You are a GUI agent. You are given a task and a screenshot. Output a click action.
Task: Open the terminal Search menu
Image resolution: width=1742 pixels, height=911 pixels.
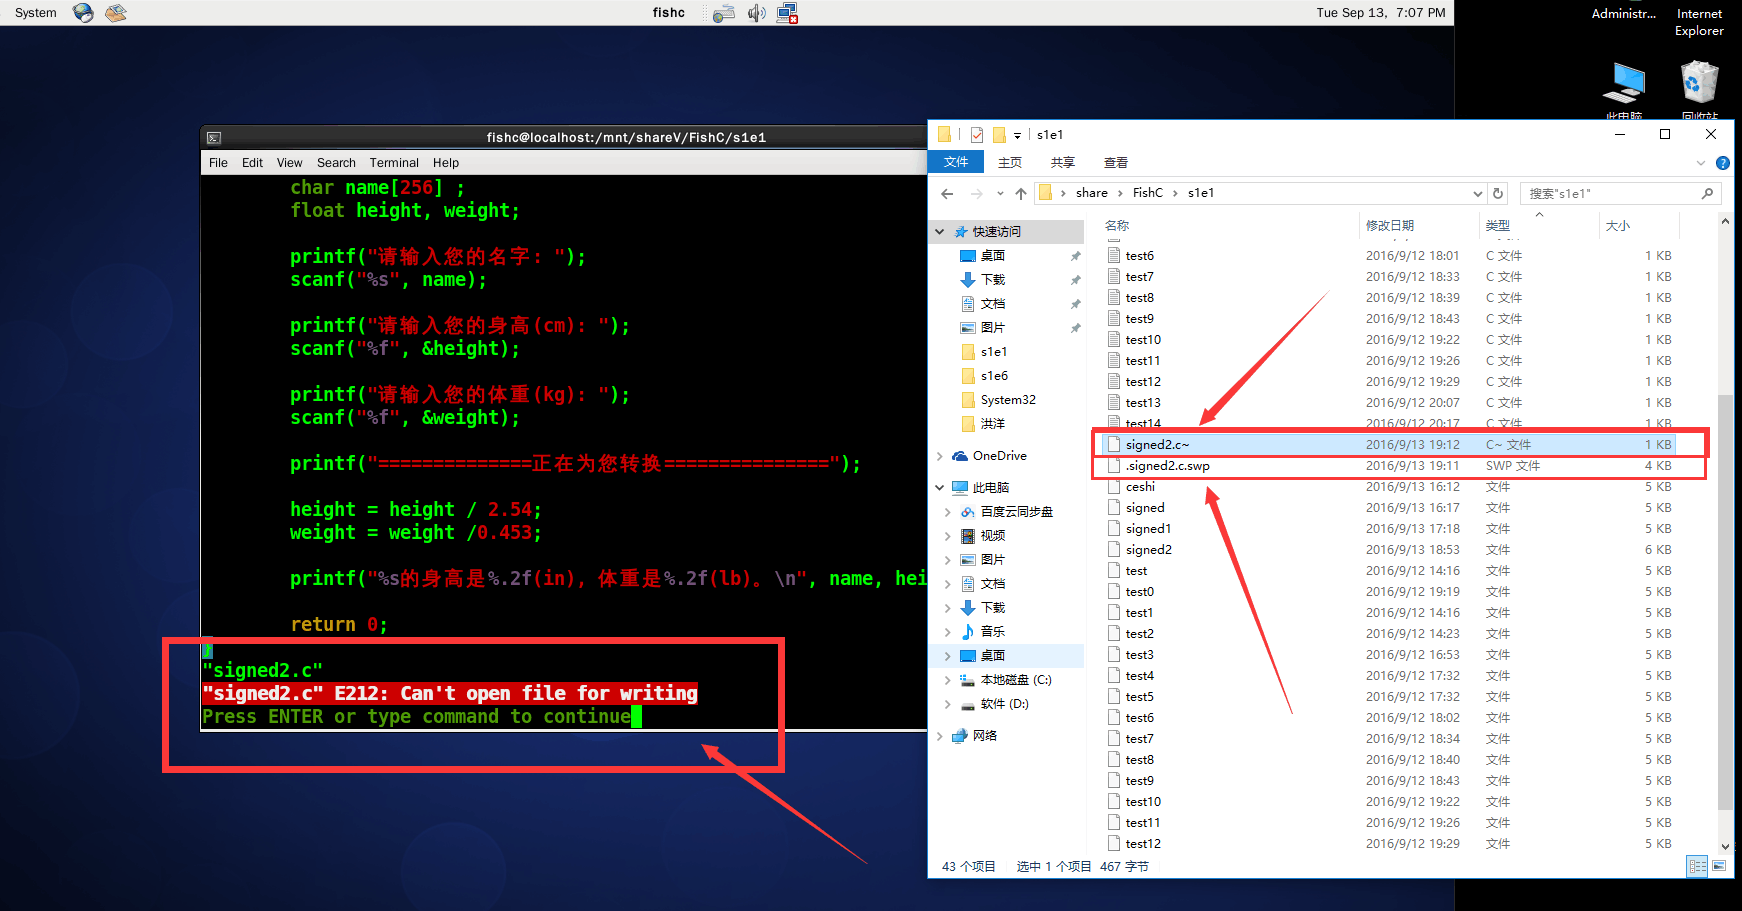pos(336,163)
